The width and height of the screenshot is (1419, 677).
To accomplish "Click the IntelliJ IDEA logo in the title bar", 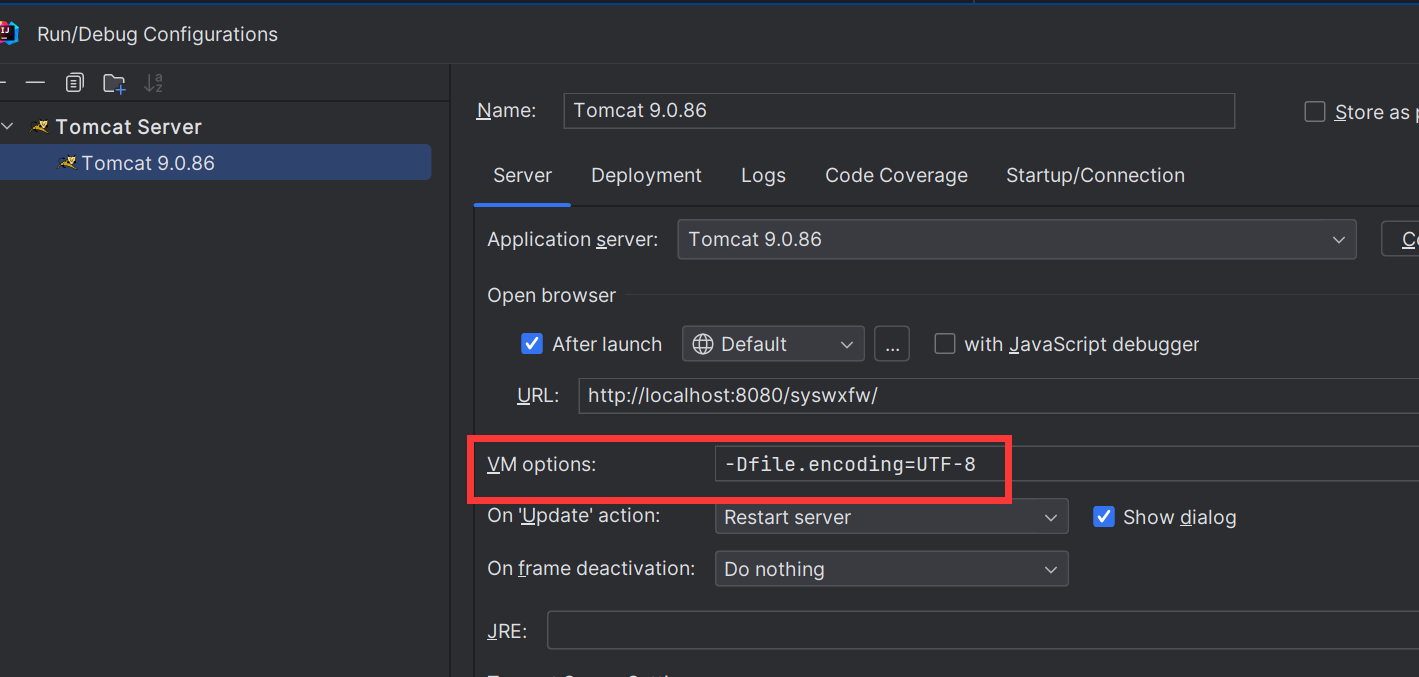I will 8,33.
